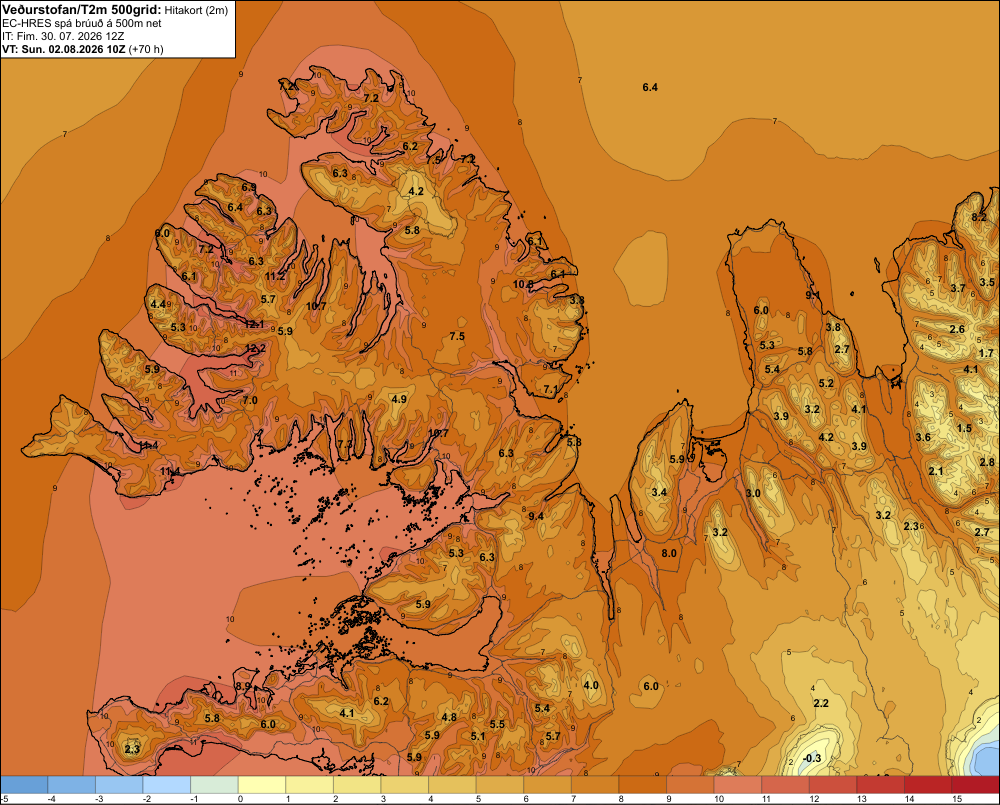This screenshot has height=805, width=1000.
Task: Click the temperature value "4.9"
Action: (x=399, y=399)
